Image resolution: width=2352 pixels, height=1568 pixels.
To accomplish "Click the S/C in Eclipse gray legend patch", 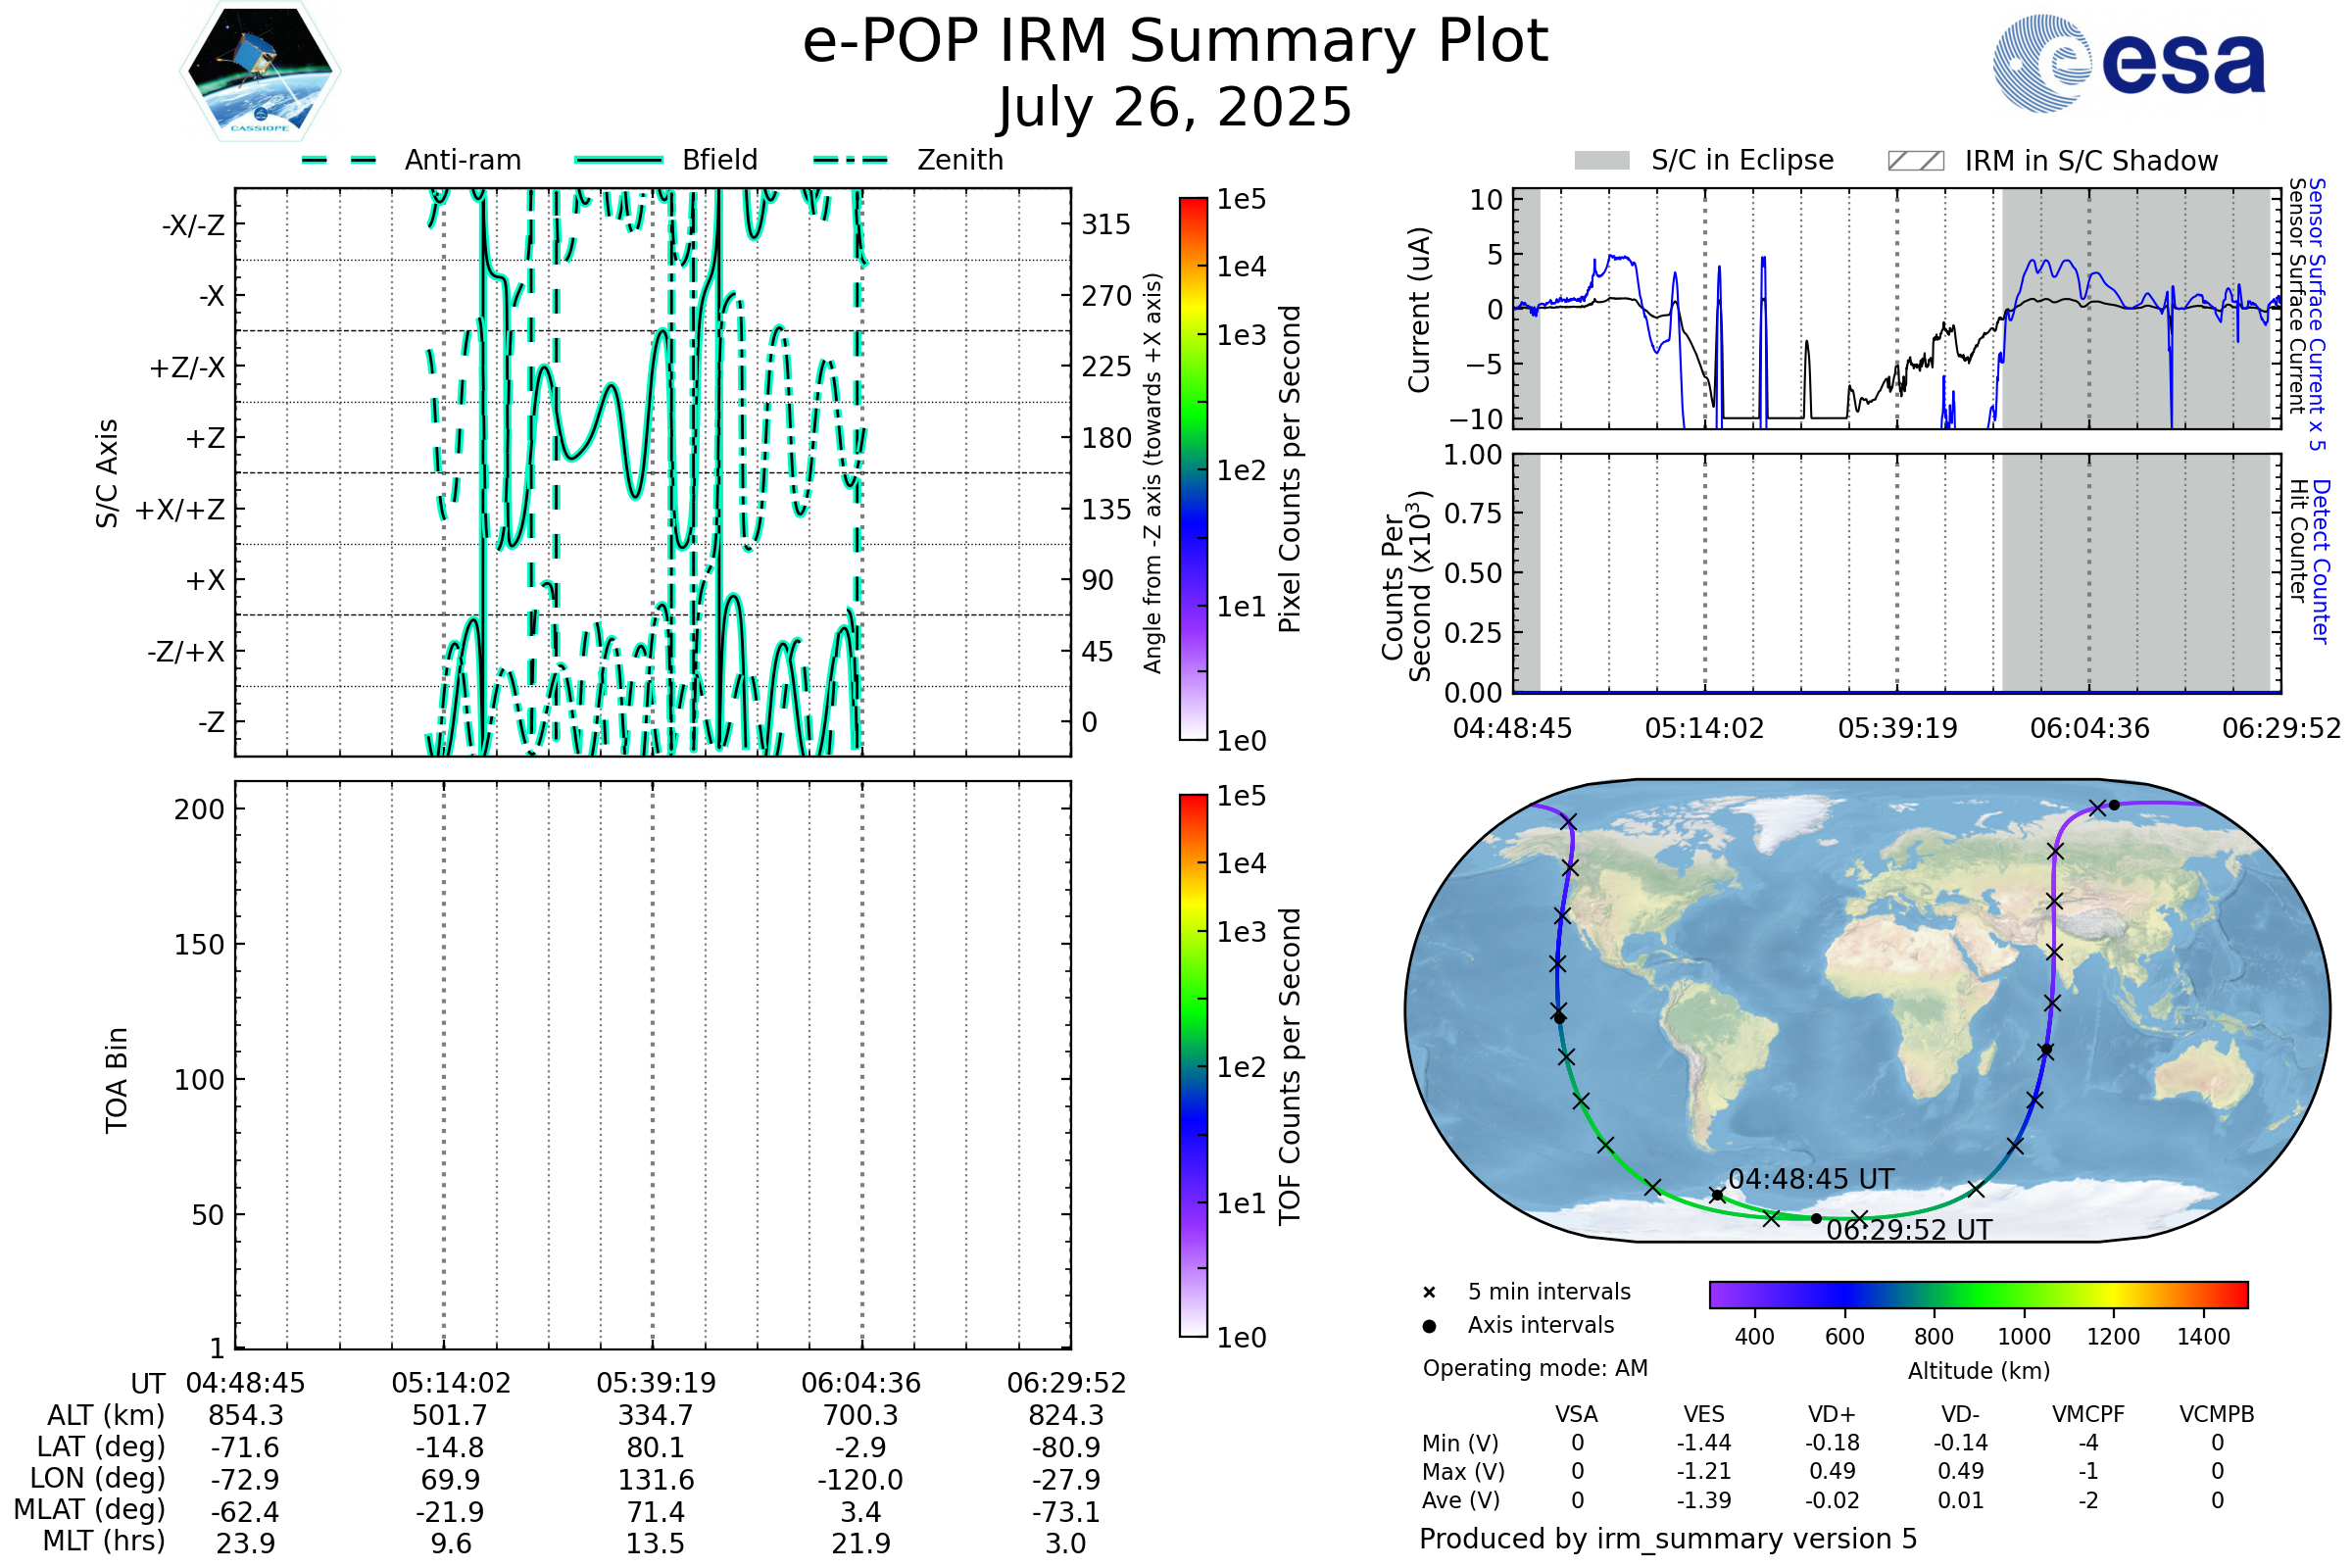I will coord(1601,161).
